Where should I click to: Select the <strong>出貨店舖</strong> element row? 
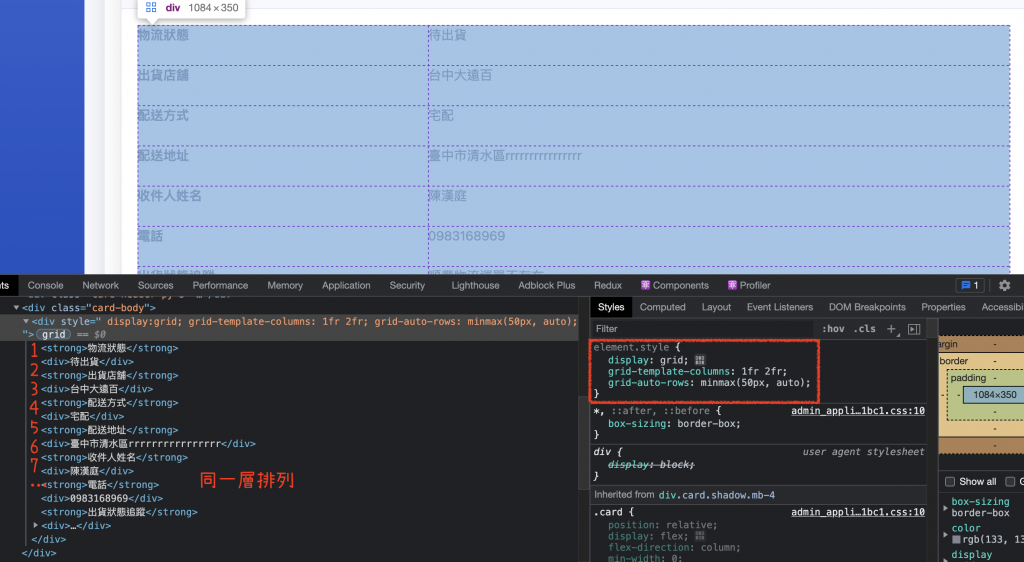pos(110,376)
